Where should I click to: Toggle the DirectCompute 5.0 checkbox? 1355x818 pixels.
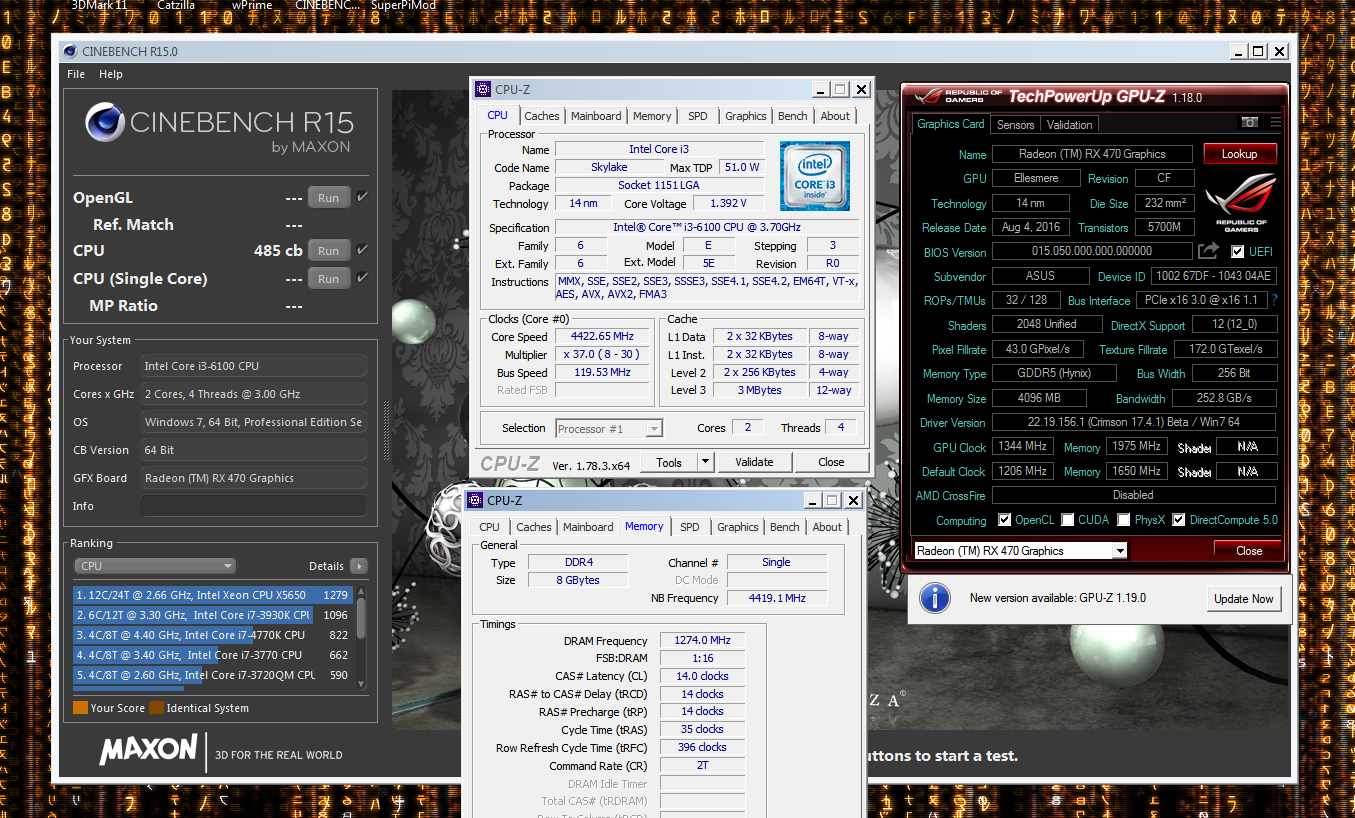tap(1179, 520)
